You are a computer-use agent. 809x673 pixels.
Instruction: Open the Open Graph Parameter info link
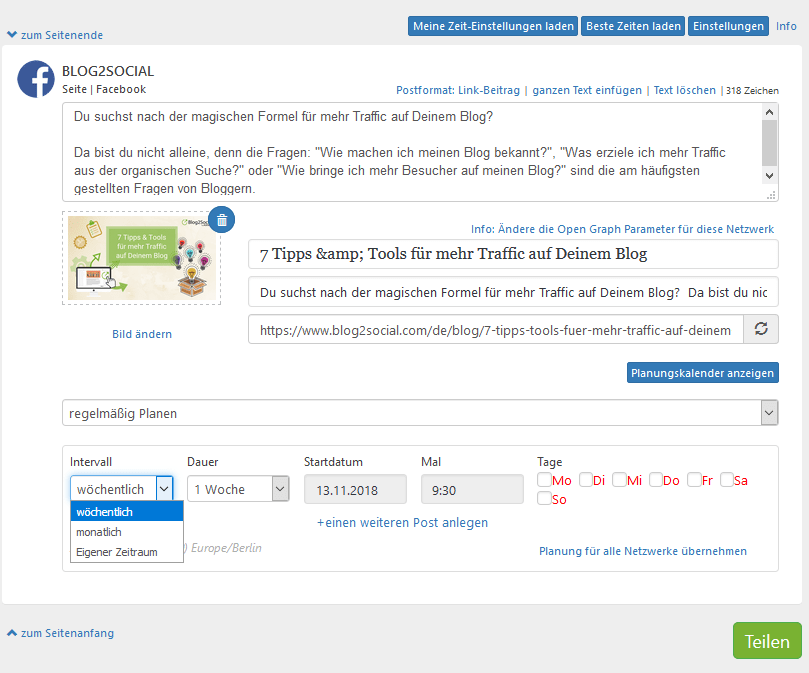tap(622, 229)
